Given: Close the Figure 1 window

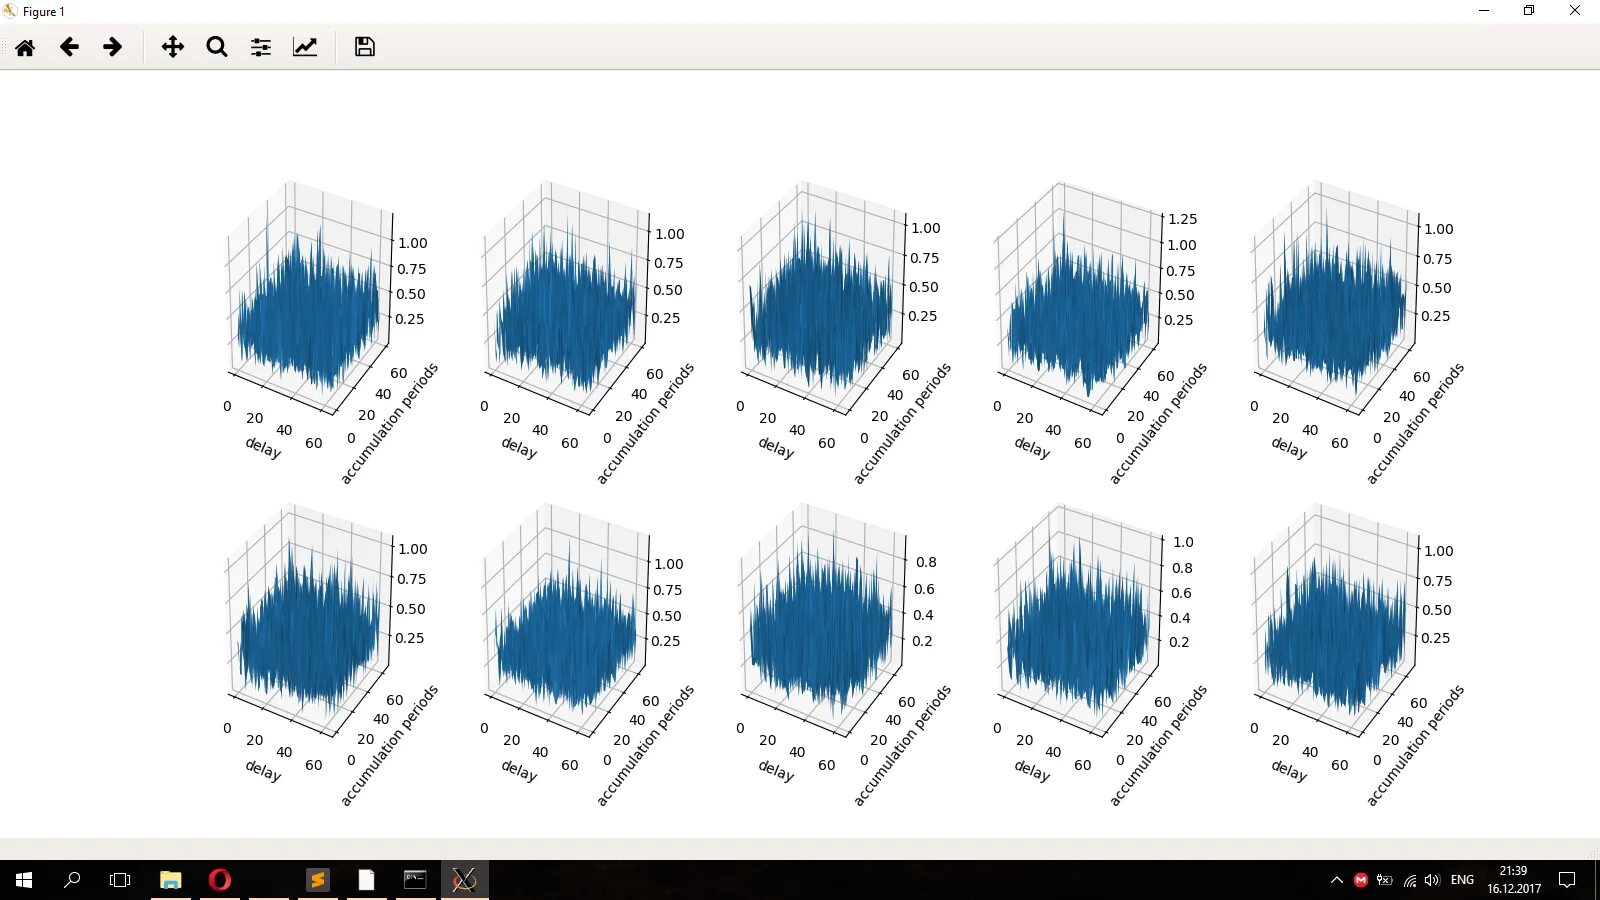Looking at the screenshot, I should pyautogui.click(x=1575, y=11).
